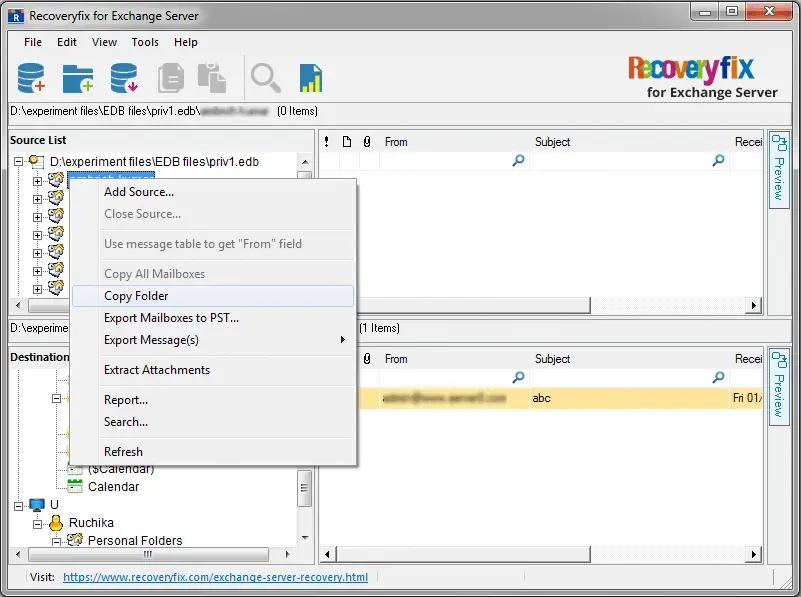
Task: Sort source list by Subject column
Action: point(552,142)
